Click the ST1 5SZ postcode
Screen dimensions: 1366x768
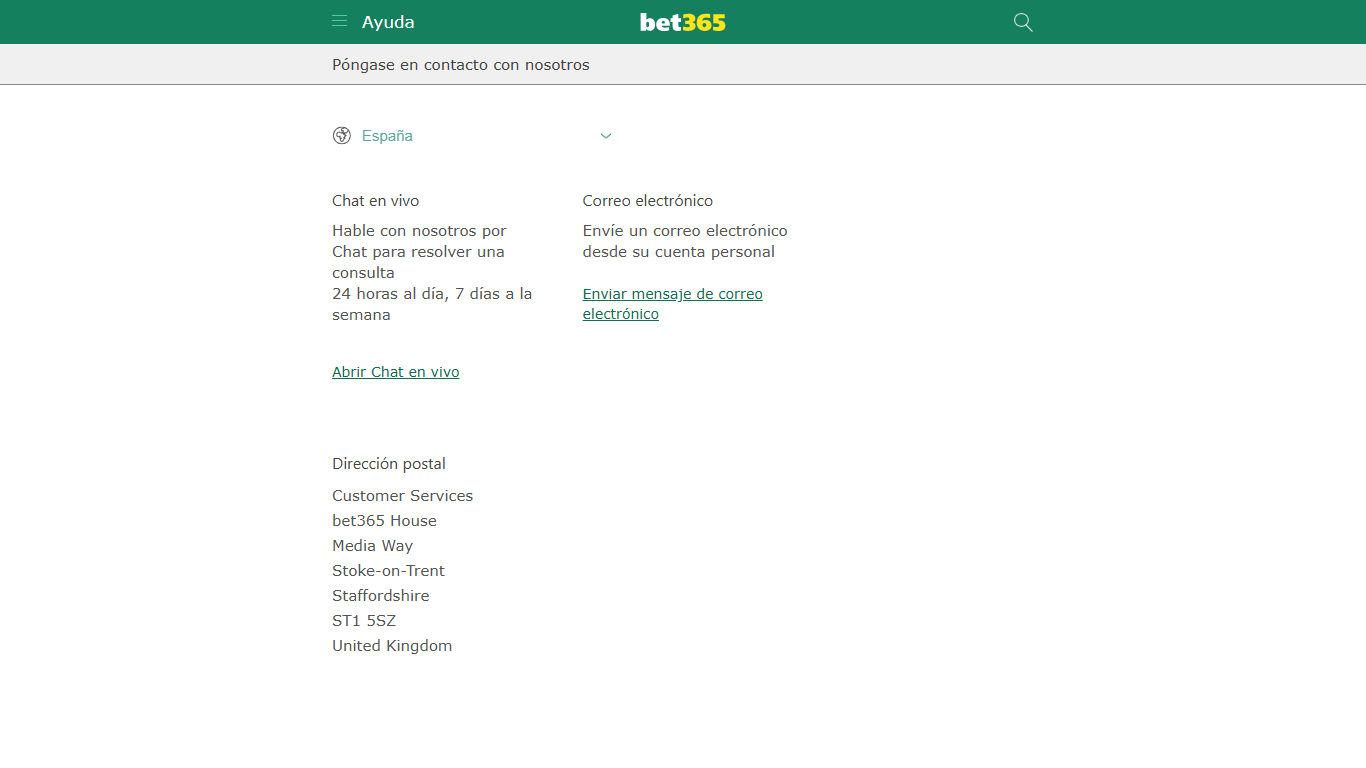[364, 621]
